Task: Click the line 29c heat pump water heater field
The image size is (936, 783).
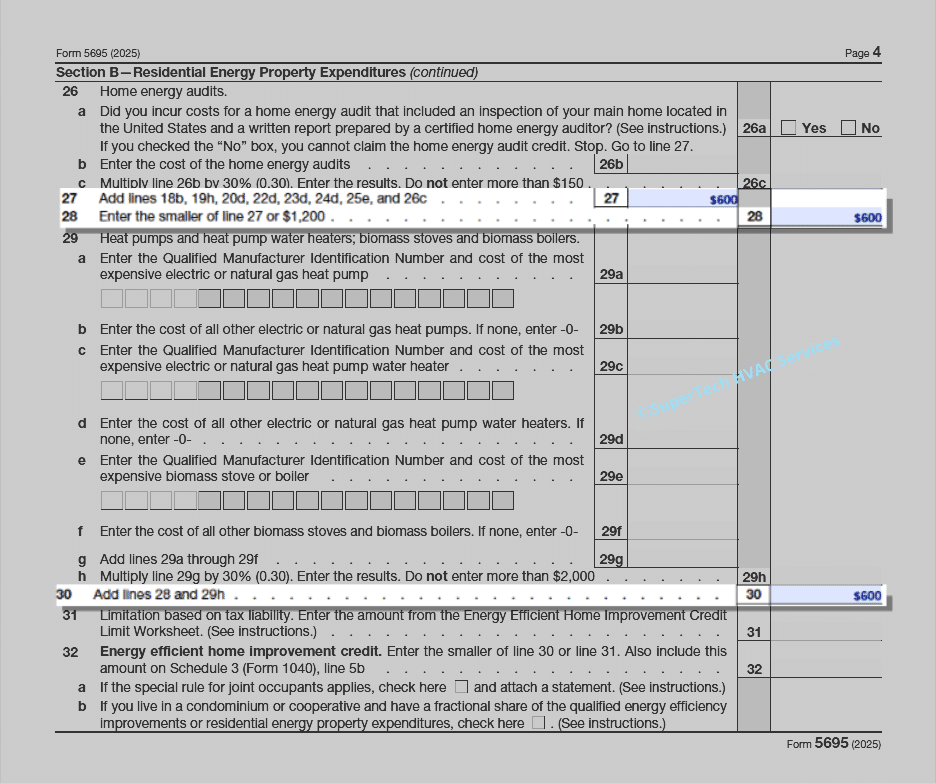Action: point(682,366)
